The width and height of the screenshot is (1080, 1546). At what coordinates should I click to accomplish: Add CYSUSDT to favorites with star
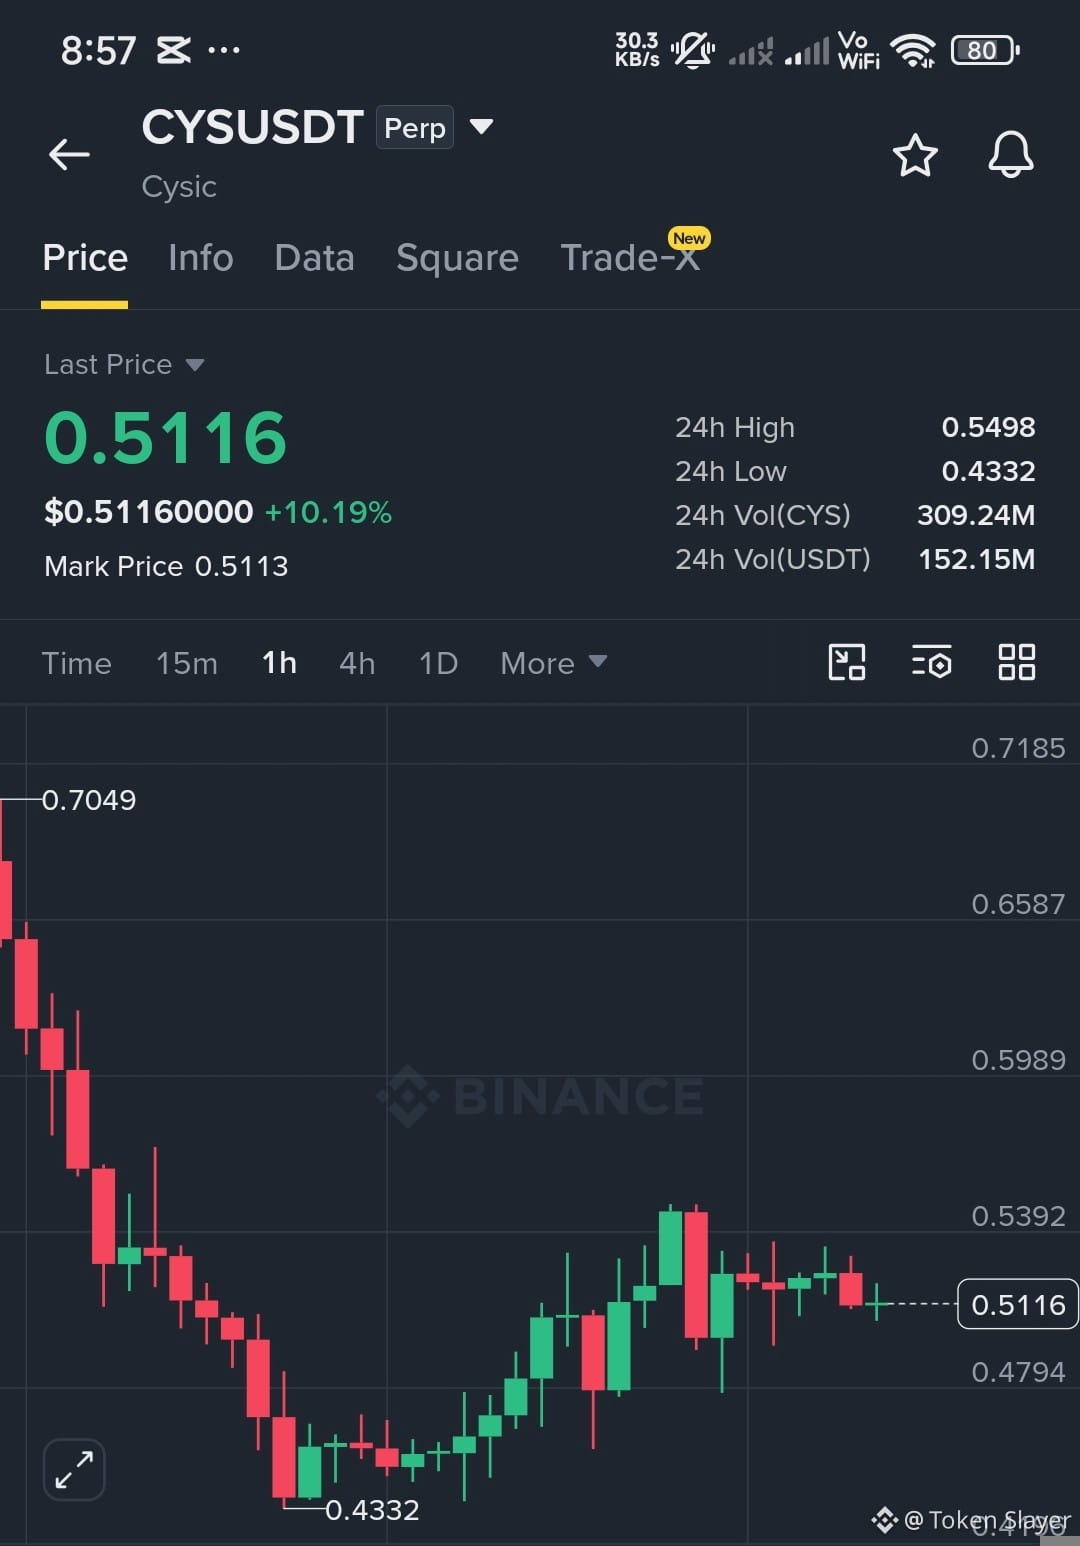(x=915, y=155)
